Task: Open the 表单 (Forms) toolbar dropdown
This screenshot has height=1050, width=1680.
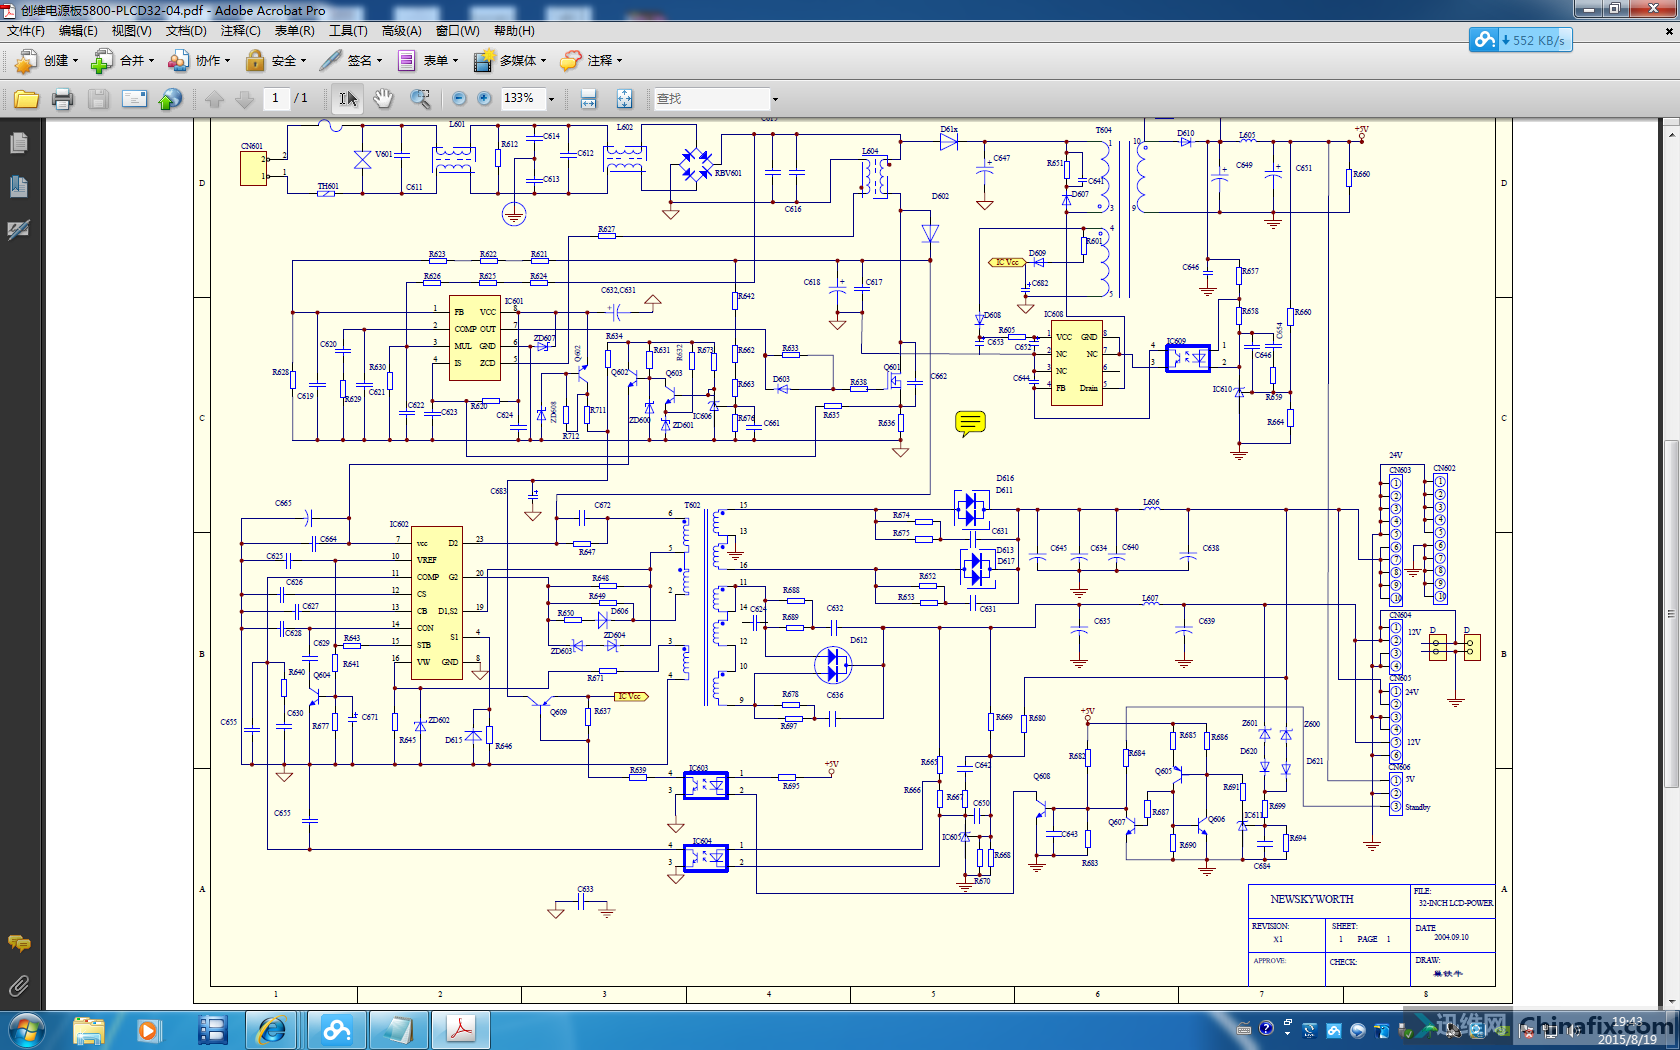Action: (x=427, y=61)
